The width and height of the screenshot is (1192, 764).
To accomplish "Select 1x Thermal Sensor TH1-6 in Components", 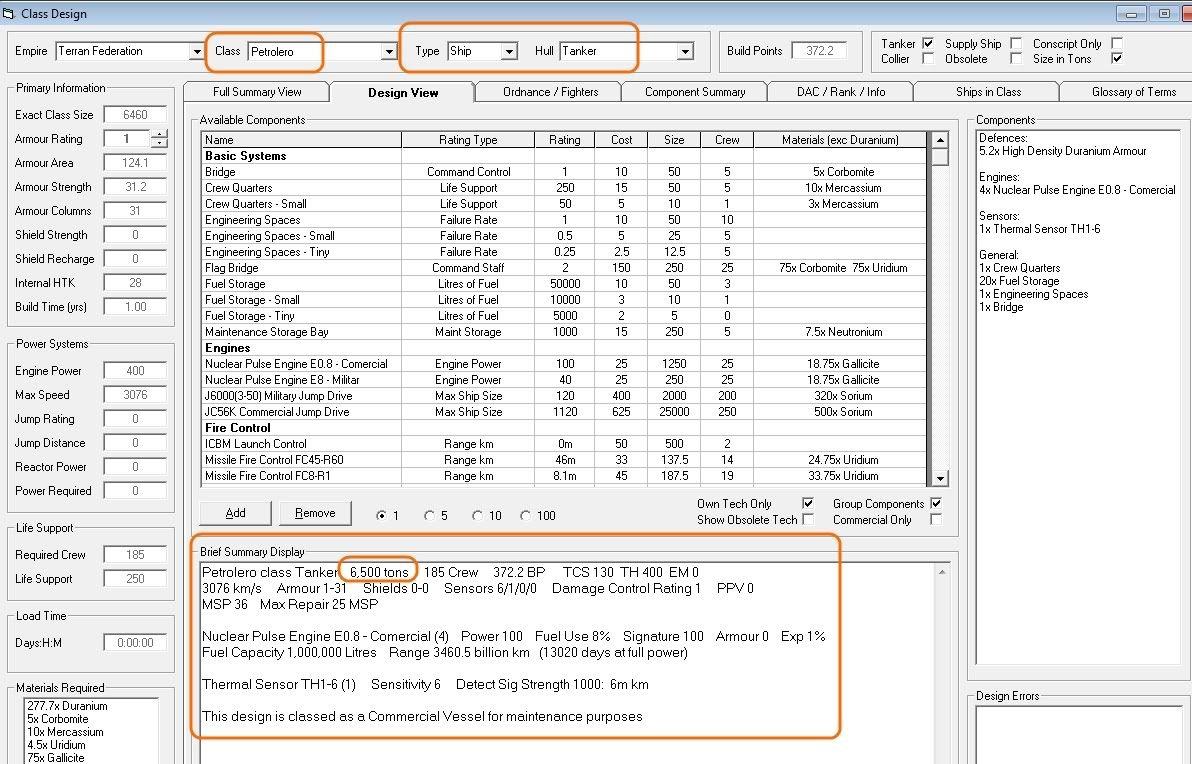I will click(x=1039, y=229).
